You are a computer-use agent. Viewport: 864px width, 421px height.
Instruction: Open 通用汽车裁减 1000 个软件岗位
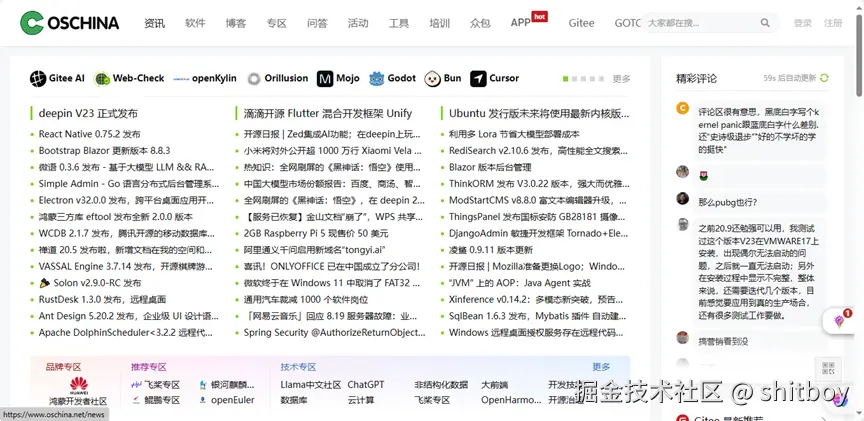click(306, 299)
